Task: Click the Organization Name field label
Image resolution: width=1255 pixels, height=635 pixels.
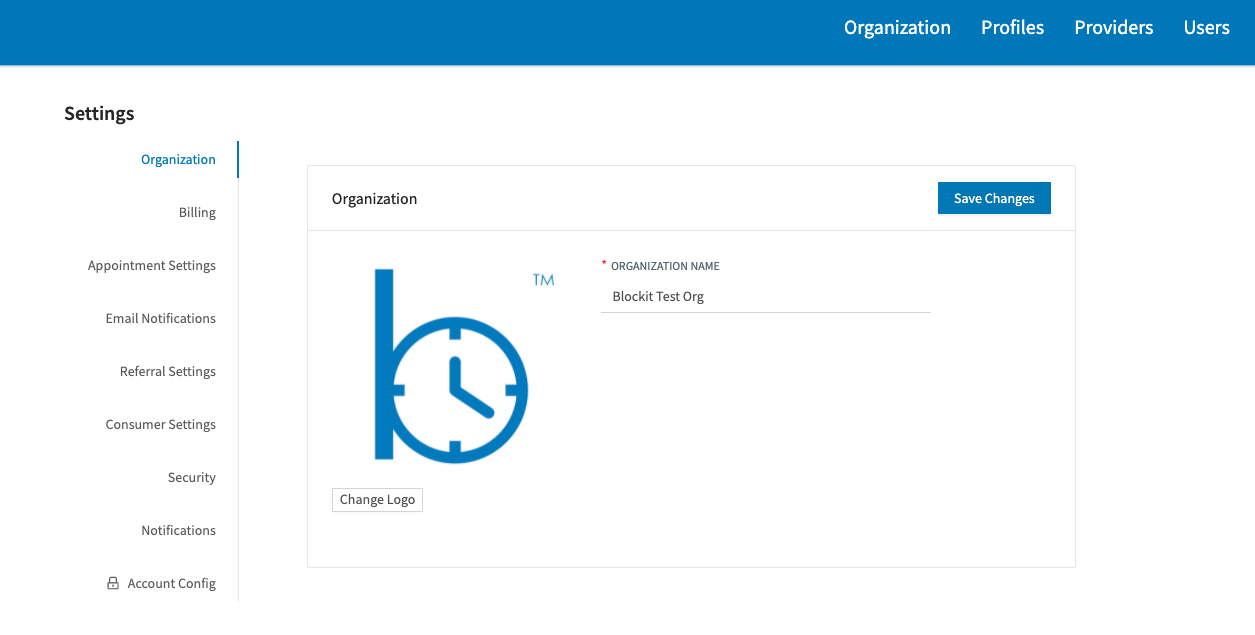Action: 665,267
